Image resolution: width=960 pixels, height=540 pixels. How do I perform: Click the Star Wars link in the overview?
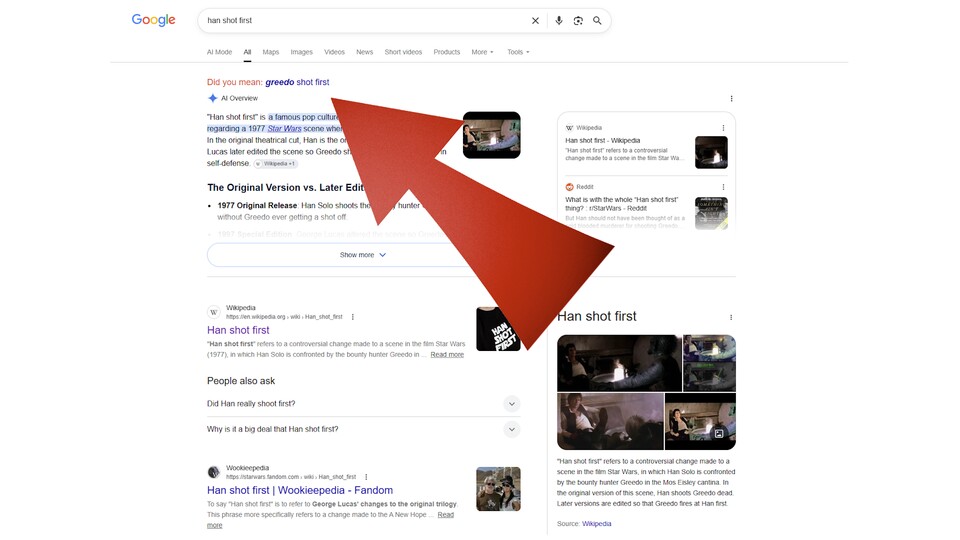tap(284, 129)
